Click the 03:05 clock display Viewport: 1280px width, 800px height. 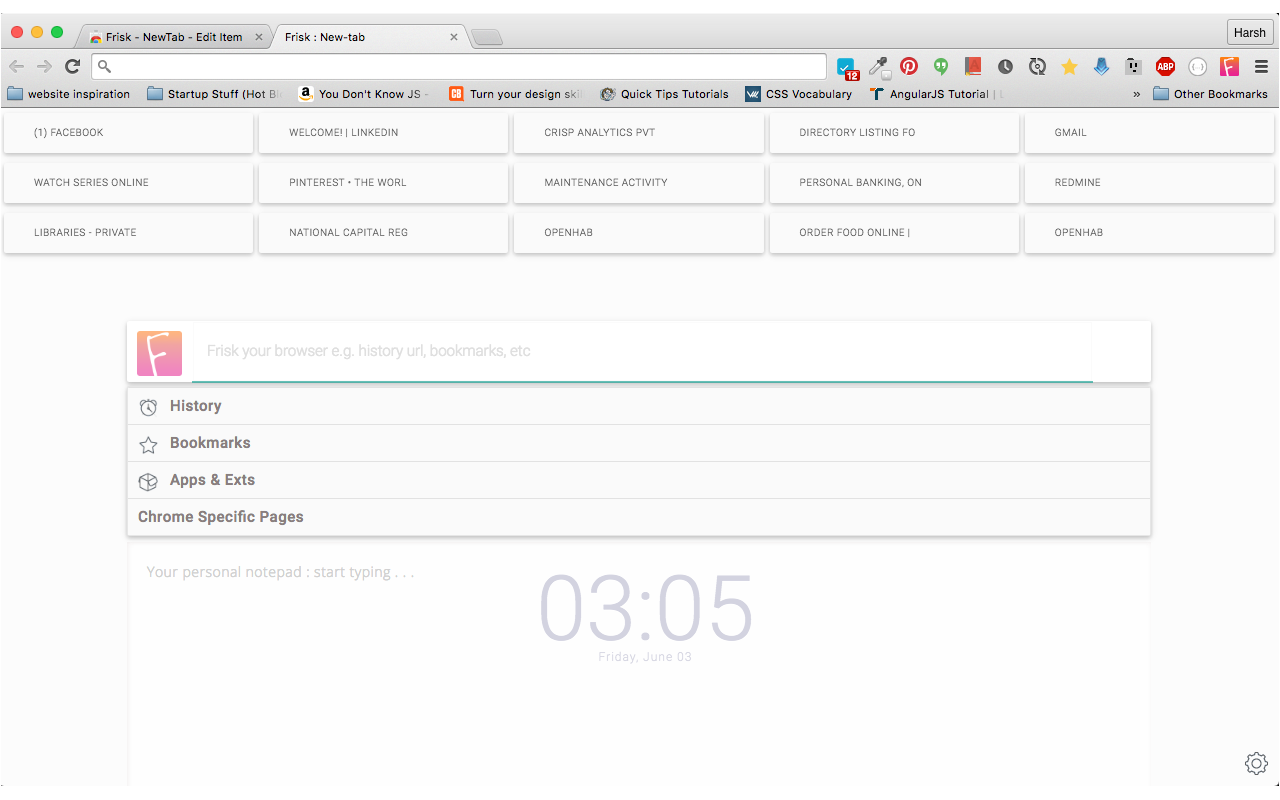[645, 608]
